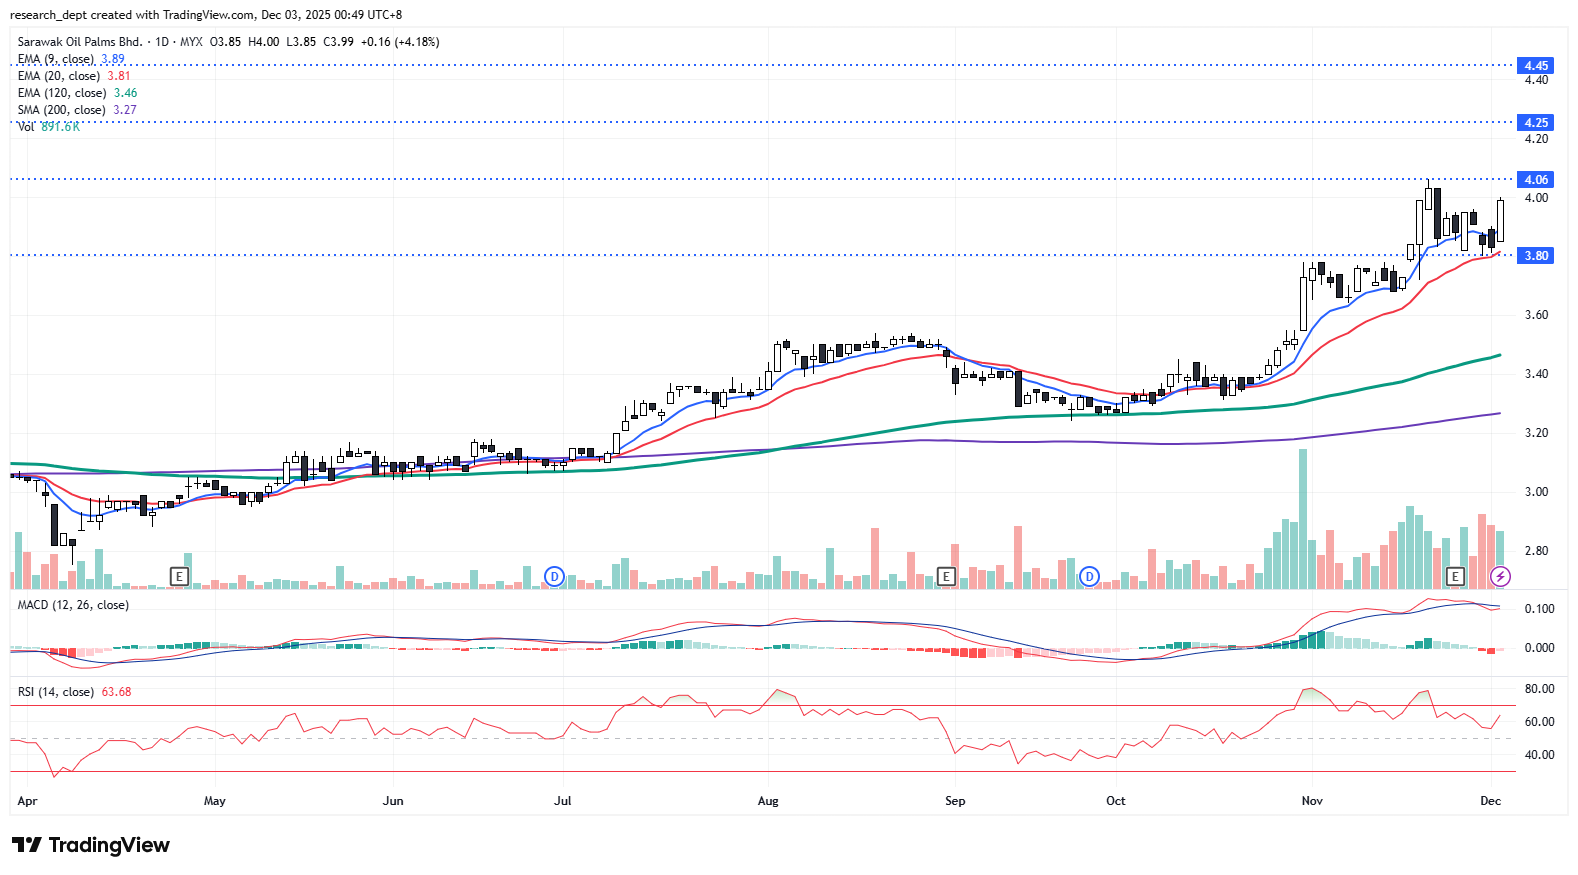Click the TradingView logo
This screenshot has width=1578, height=875.
(x=91, y=845)
